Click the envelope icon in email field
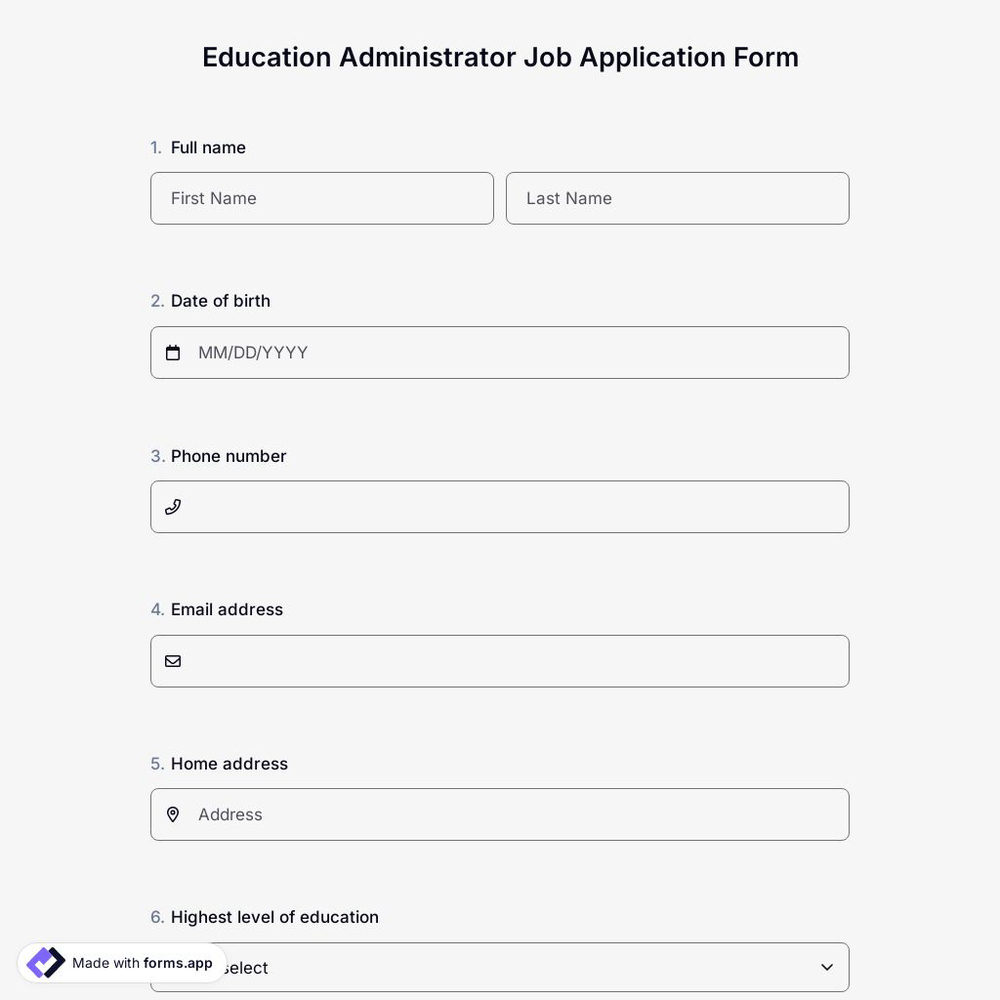This screenshot has height=1000, width=1000. coord(172,660)
